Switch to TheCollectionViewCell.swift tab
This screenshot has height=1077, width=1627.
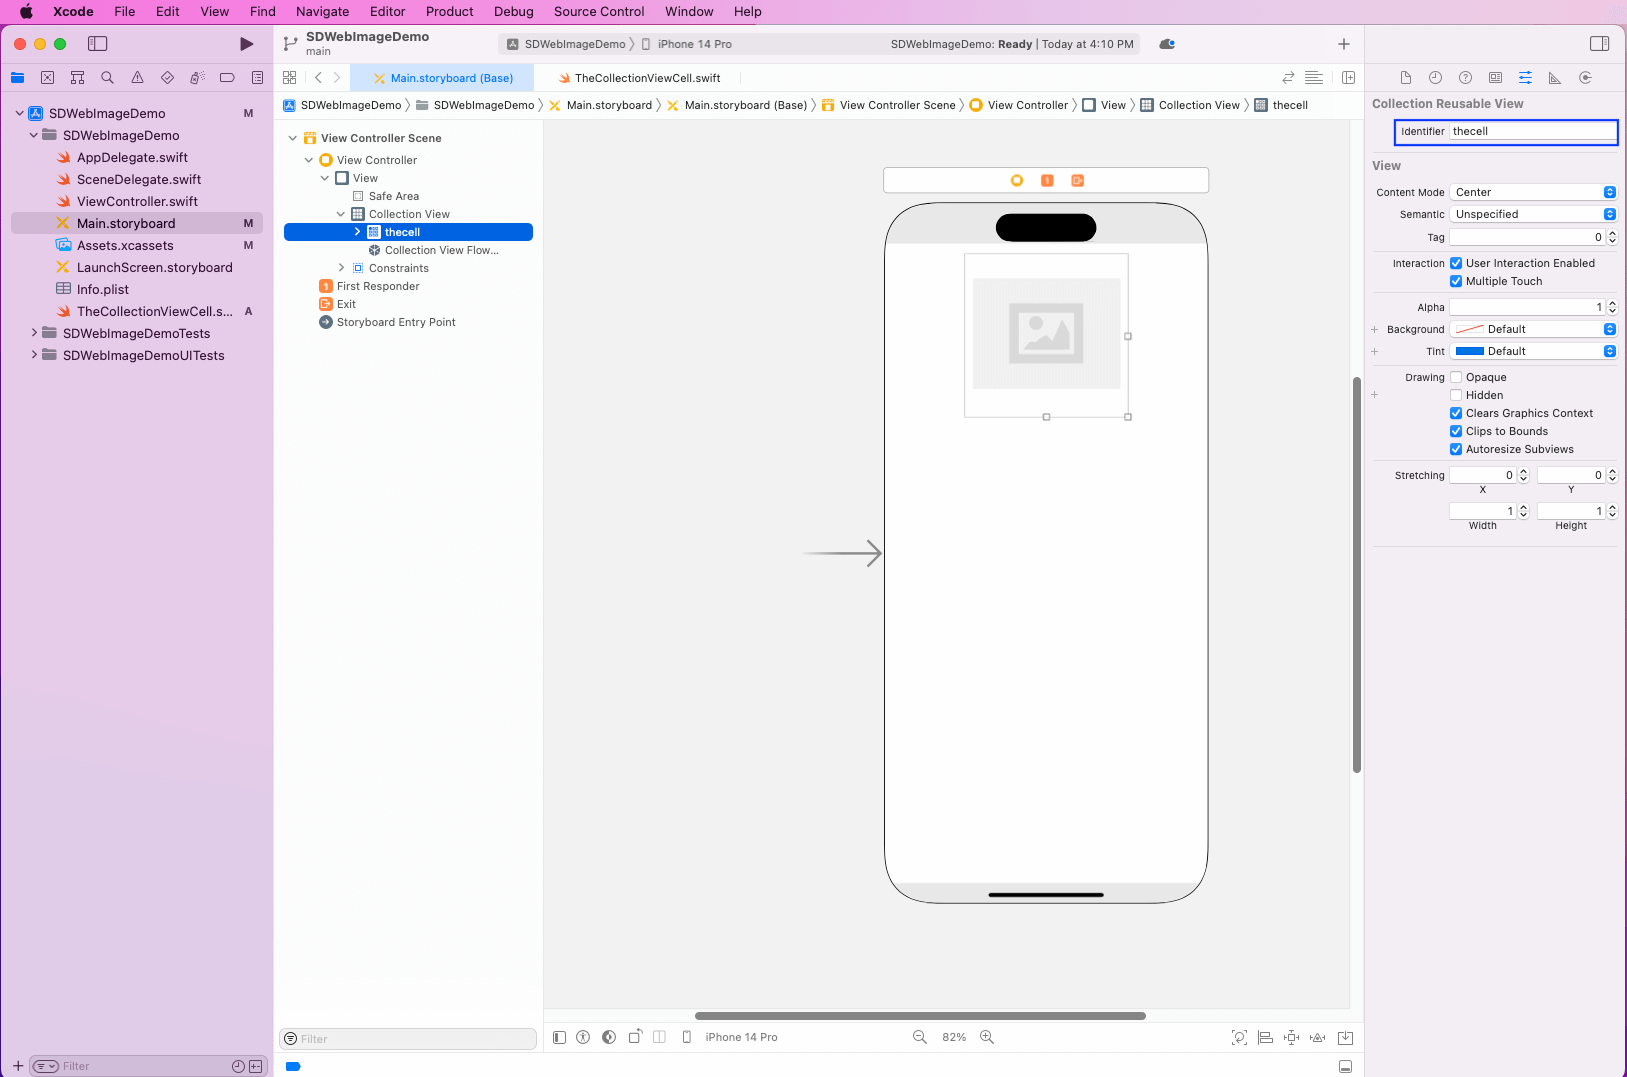pyautogui.click(x=647, y=78)
